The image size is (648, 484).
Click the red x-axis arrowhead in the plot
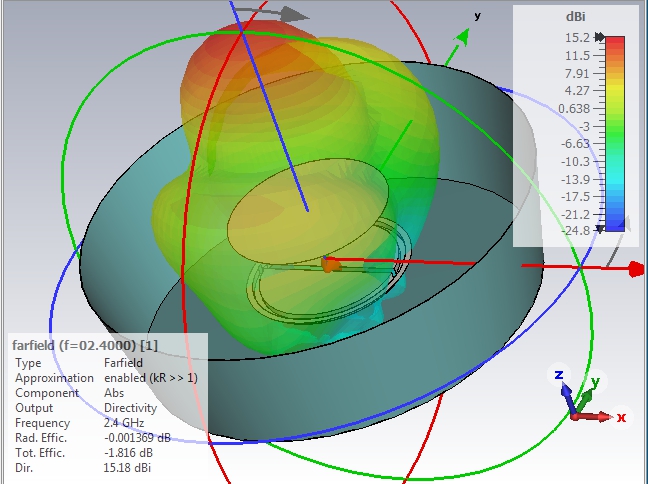(x=637, y=269)
